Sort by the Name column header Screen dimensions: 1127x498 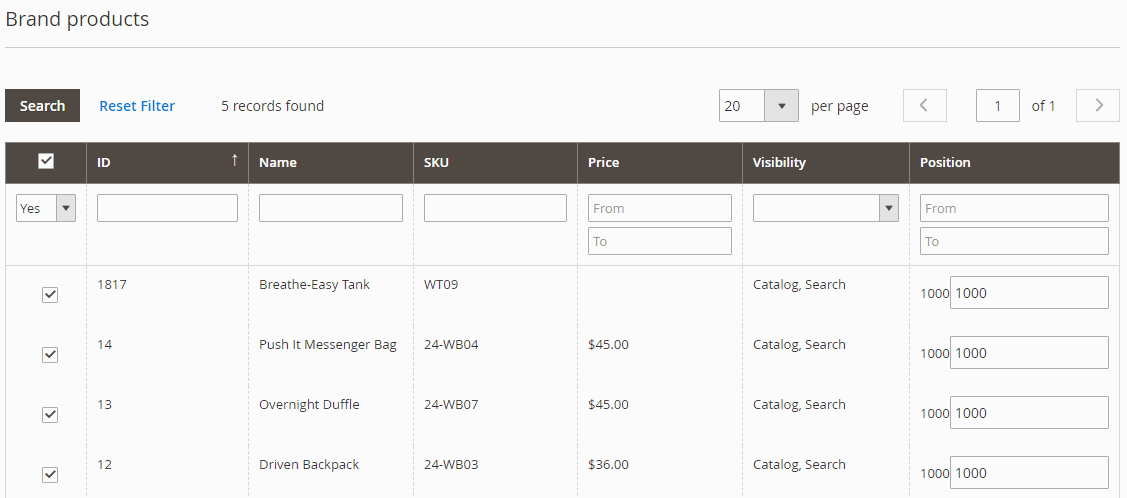click(x=278, y=162)
